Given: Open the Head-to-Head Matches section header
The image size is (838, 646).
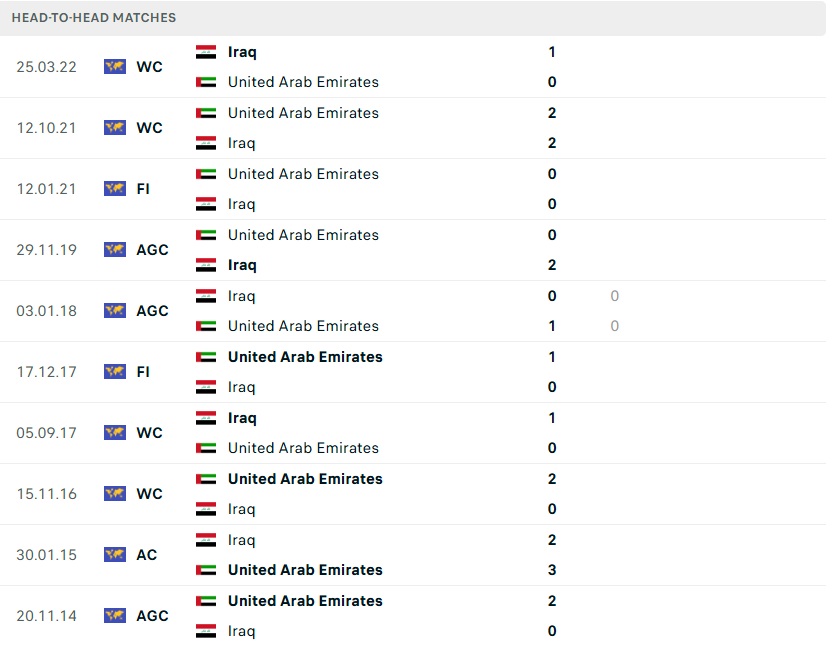Looking at the screenshot, I should [94, 18].
